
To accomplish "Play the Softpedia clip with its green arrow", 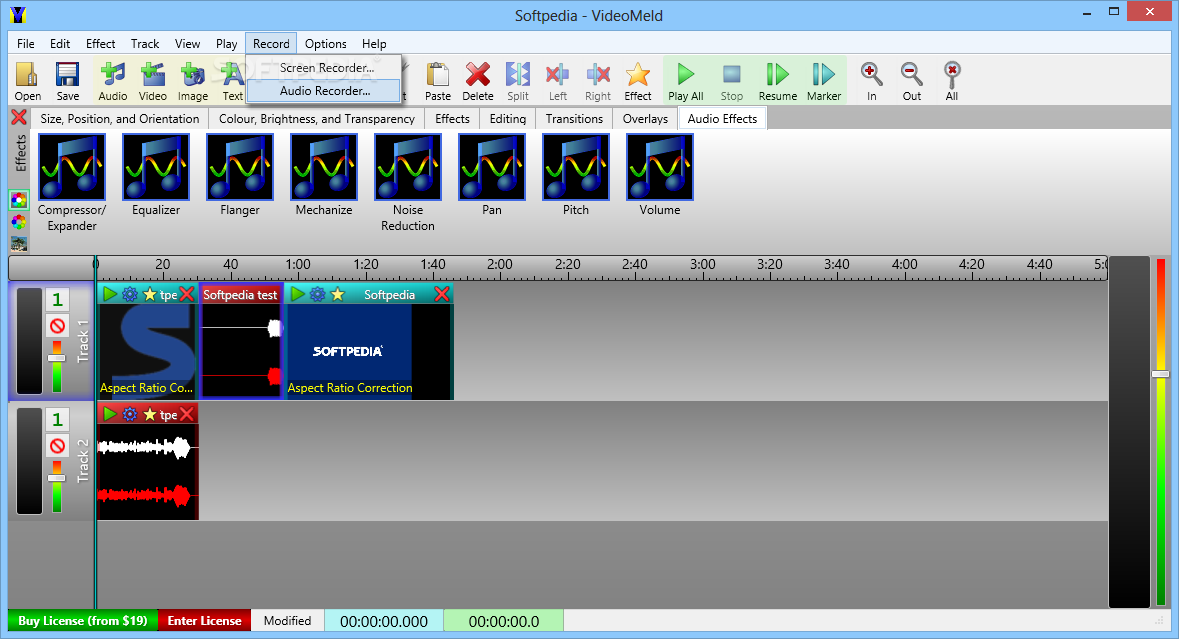I will 298,294.
